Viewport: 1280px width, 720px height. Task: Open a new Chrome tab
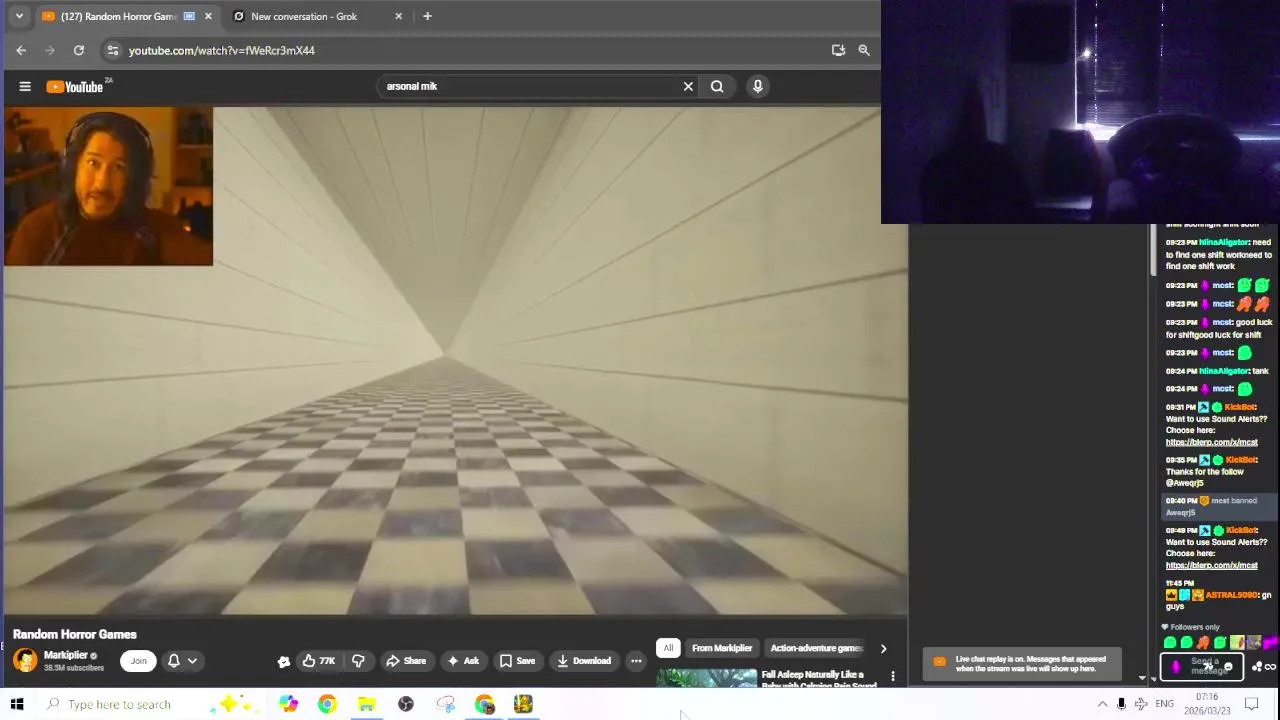click(x=427, y=16)
